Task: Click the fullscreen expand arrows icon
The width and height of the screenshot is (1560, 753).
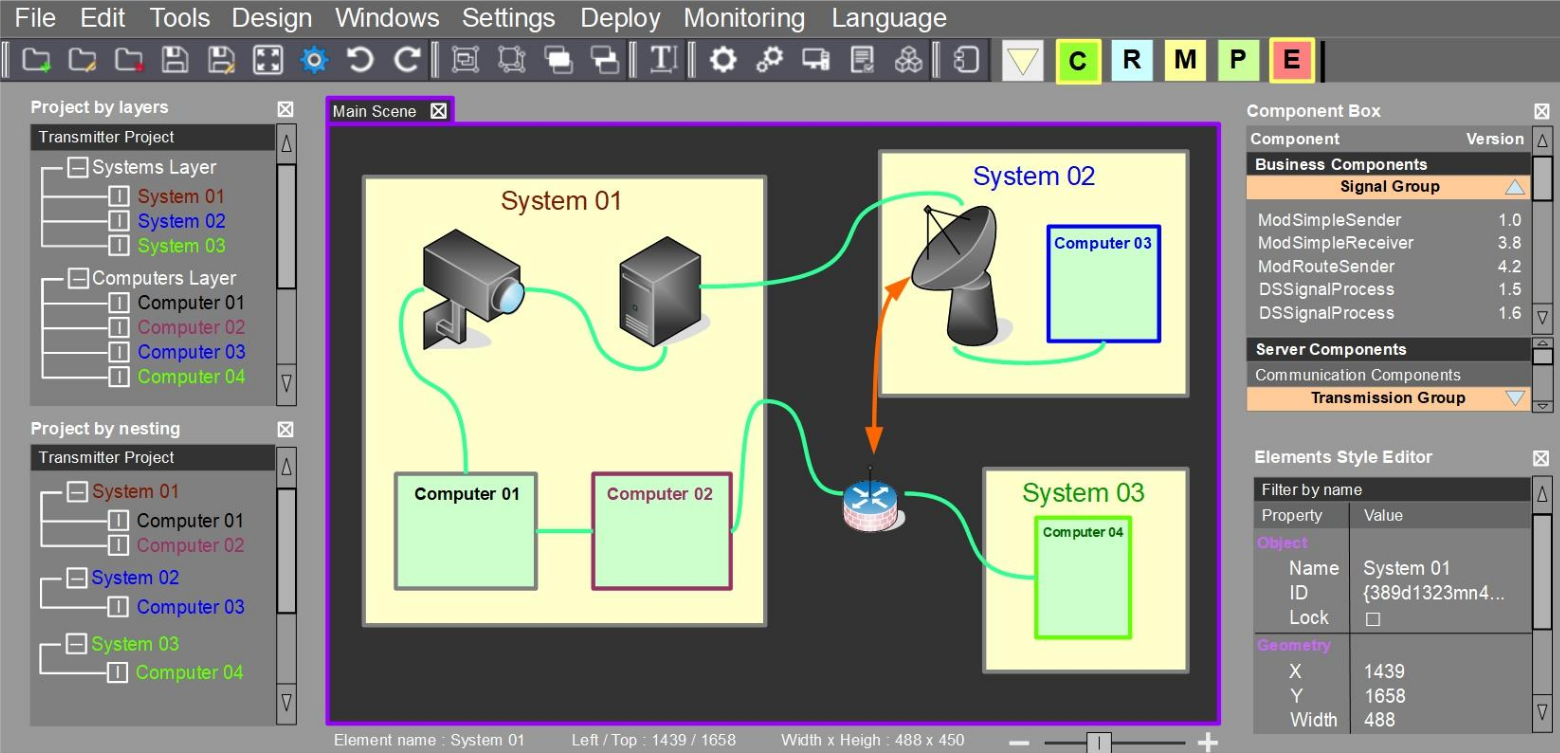Action: click(x=267, y=61)
